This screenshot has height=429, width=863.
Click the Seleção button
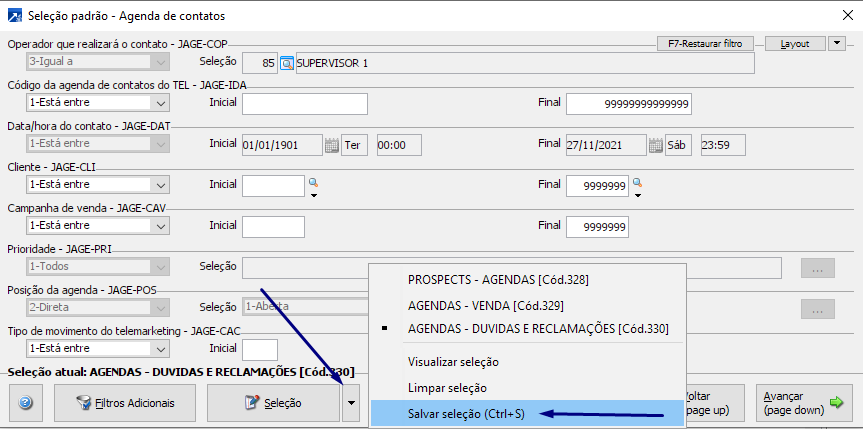pyautogui.click(x=273, y=403)
